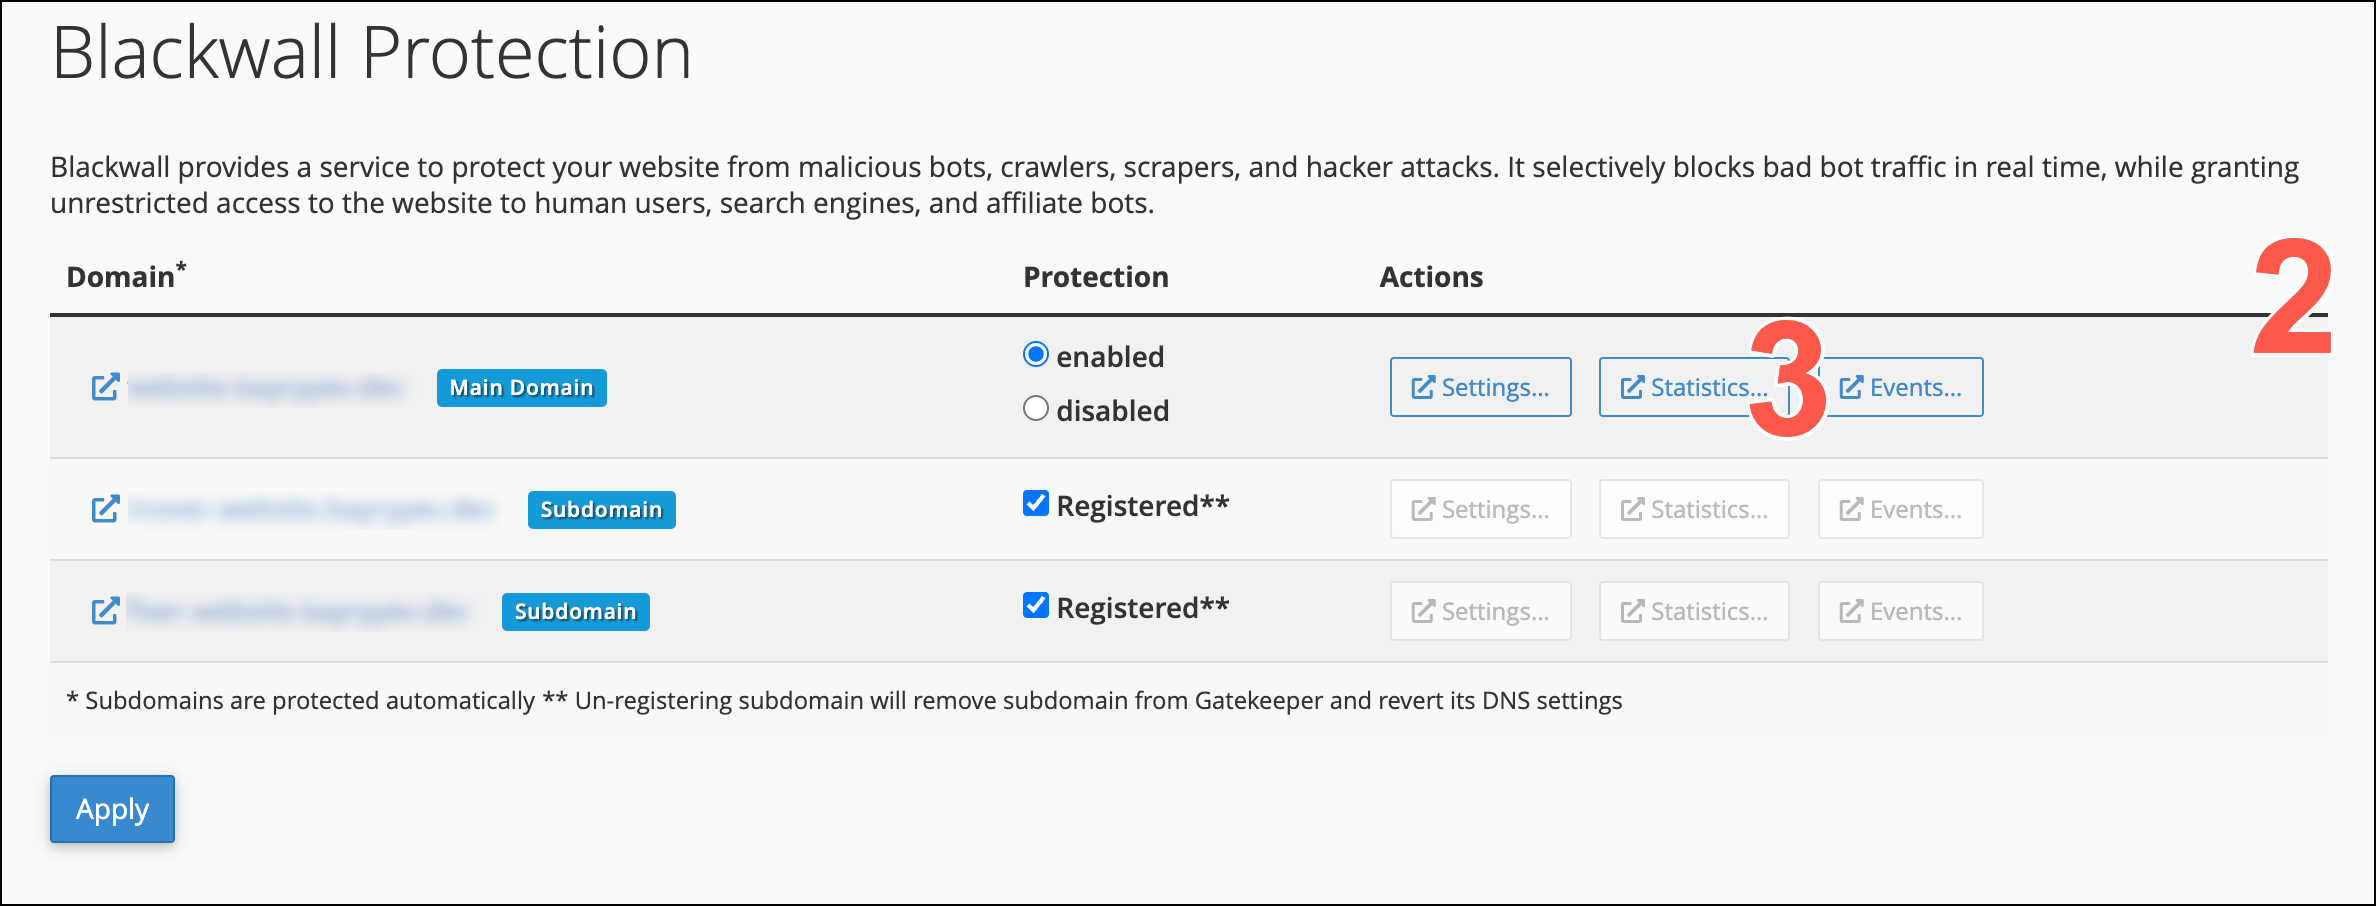
Task: Click the blurred main domain name link
Action: tap(266, 387)
